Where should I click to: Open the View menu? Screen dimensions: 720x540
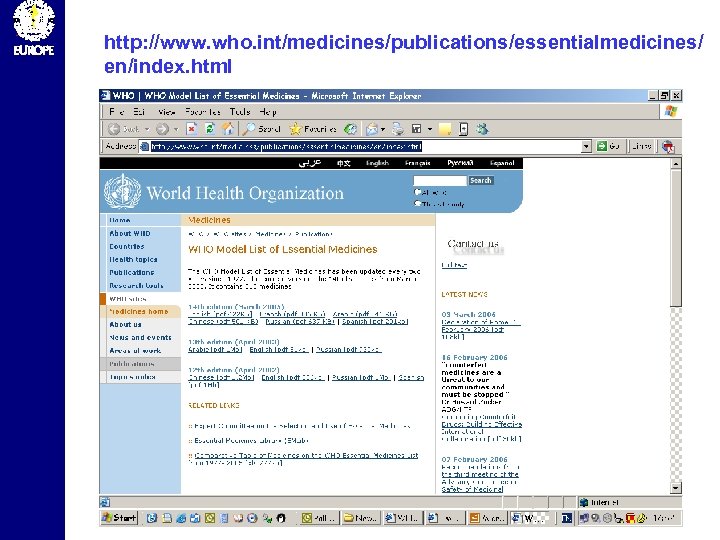point(166,112)
